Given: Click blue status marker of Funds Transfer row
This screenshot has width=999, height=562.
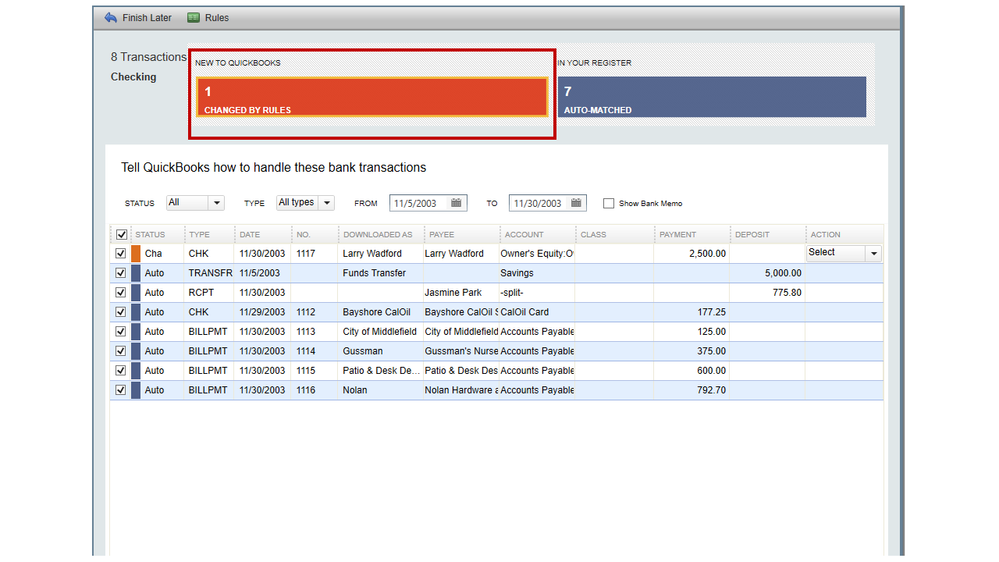Looking at the screenshot, I should pyautogui.click(x=136, y=273).
